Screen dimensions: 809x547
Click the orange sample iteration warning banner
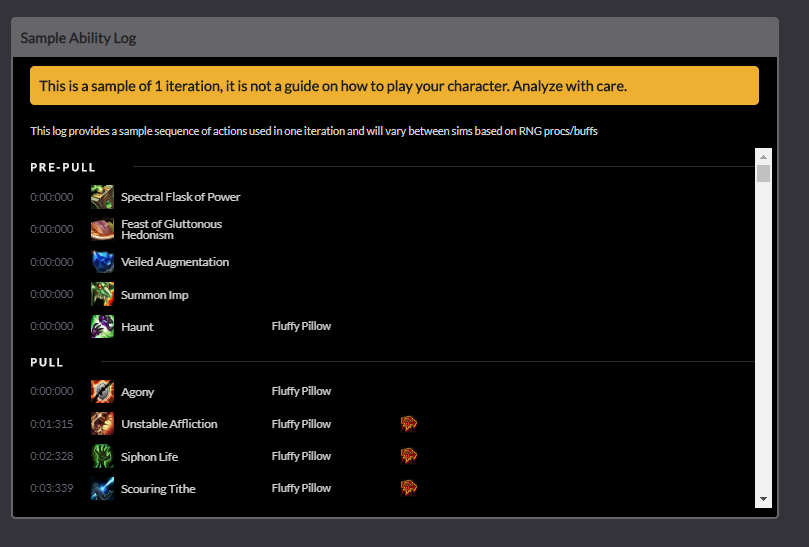pyautogui.click(x=394, y=86)
